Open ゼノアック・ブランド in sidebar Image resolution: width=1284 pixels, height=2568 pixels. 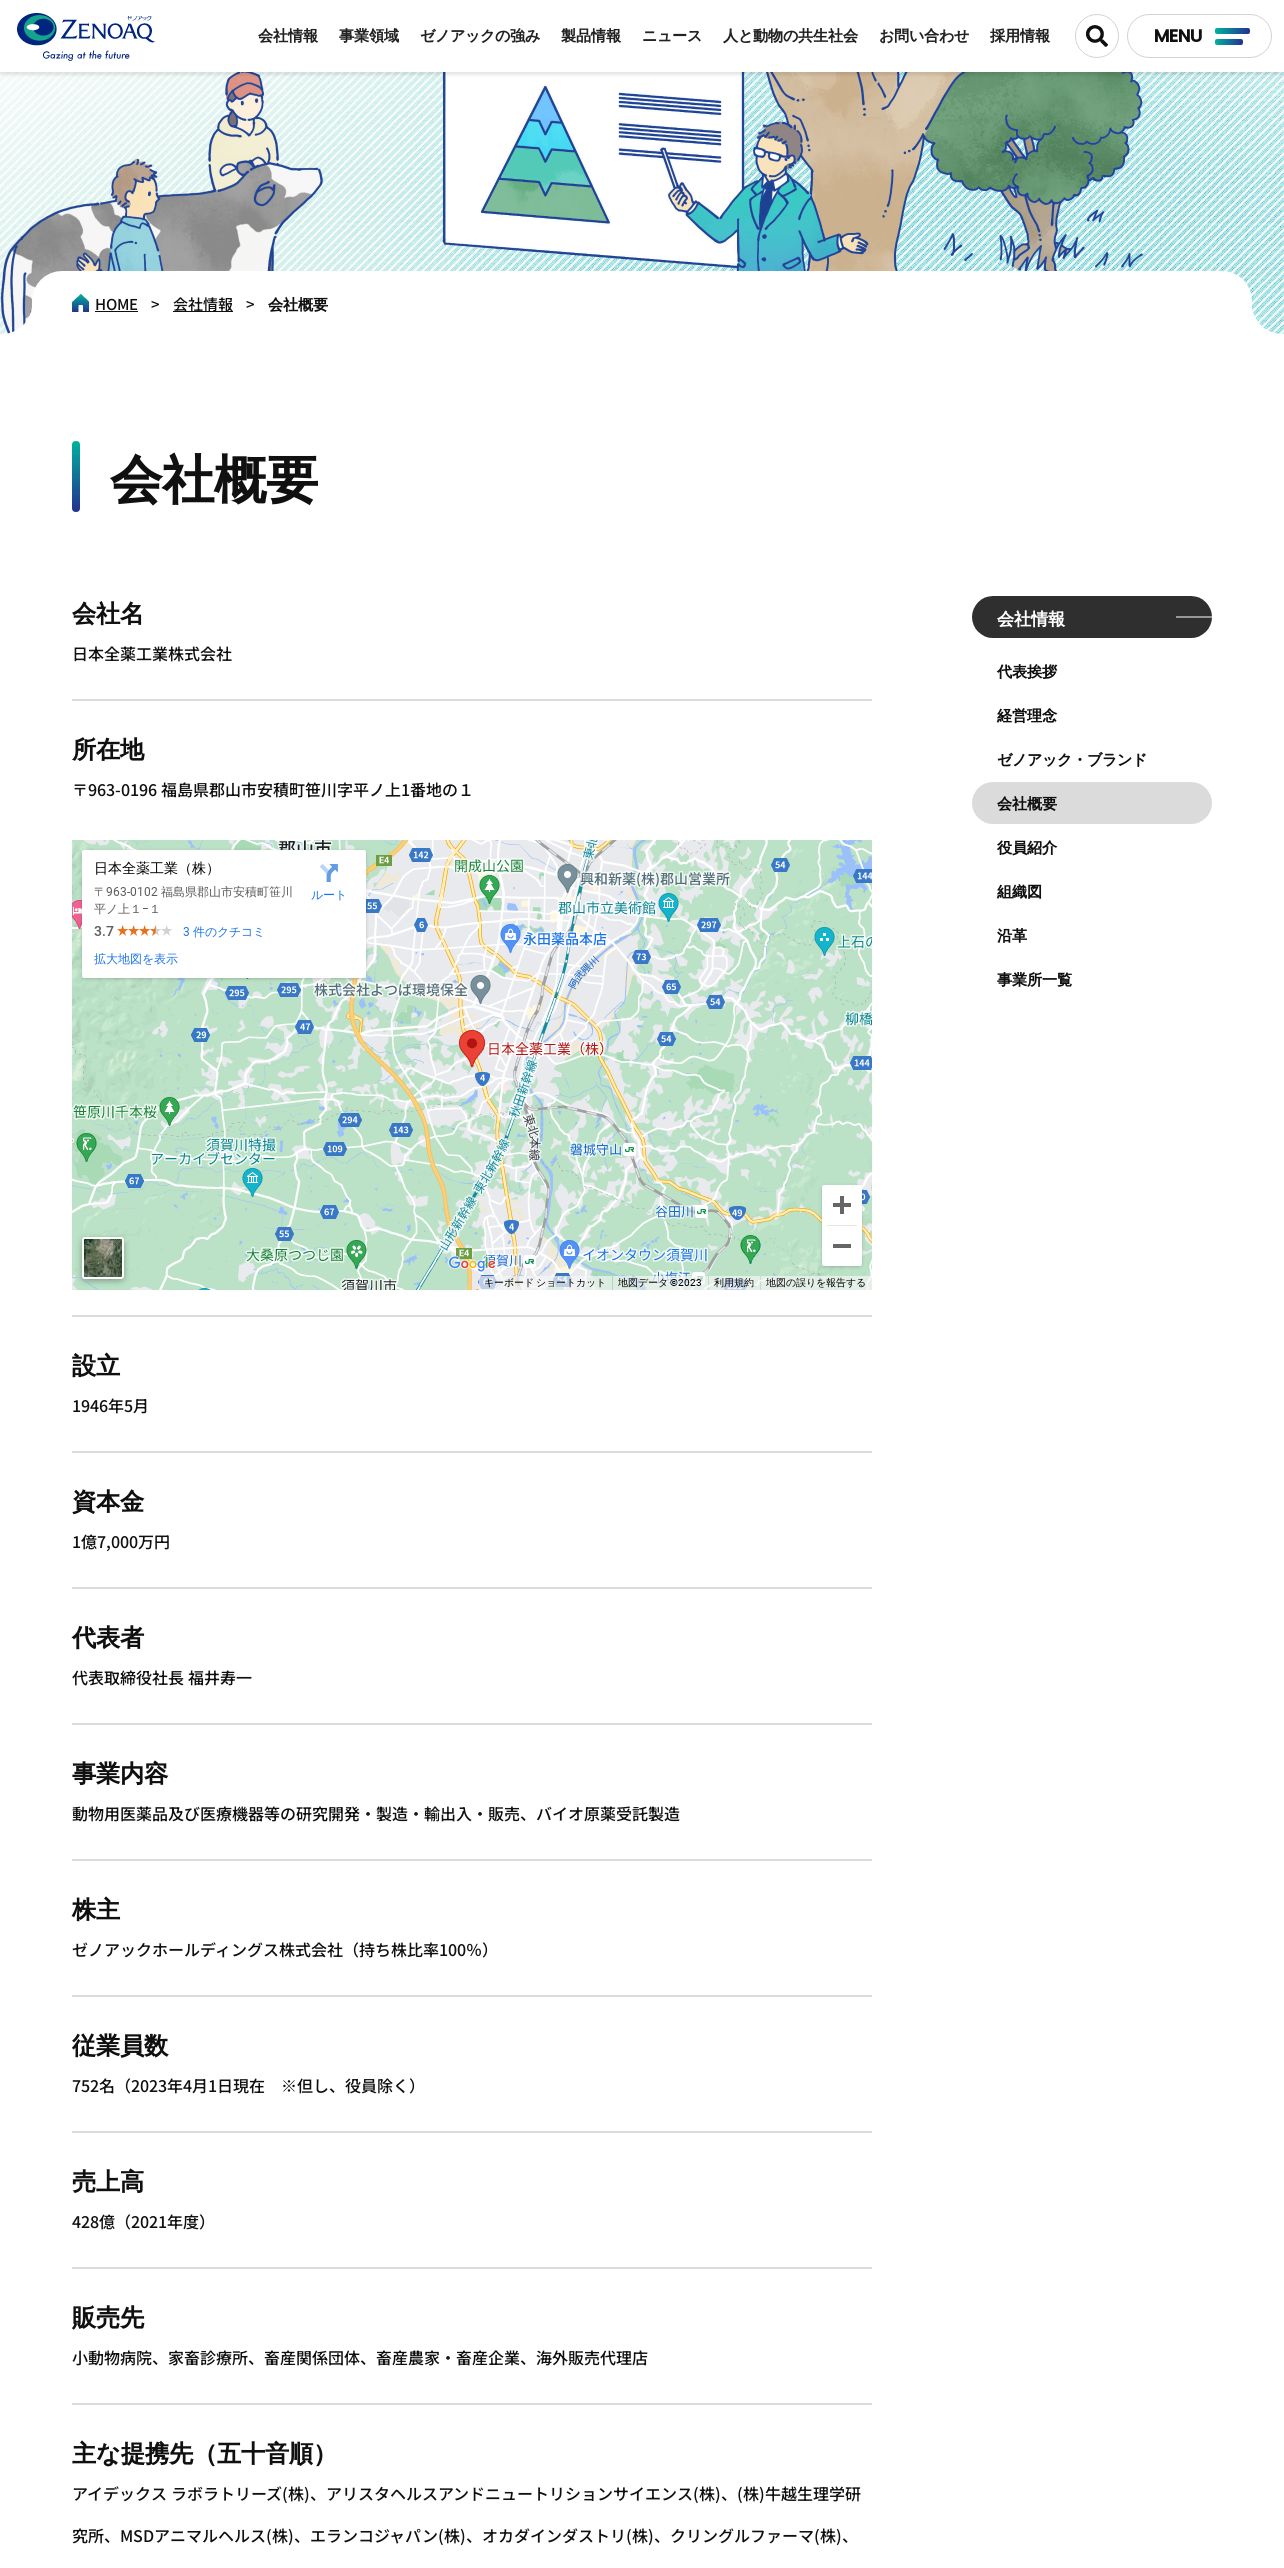[1072, 759]
